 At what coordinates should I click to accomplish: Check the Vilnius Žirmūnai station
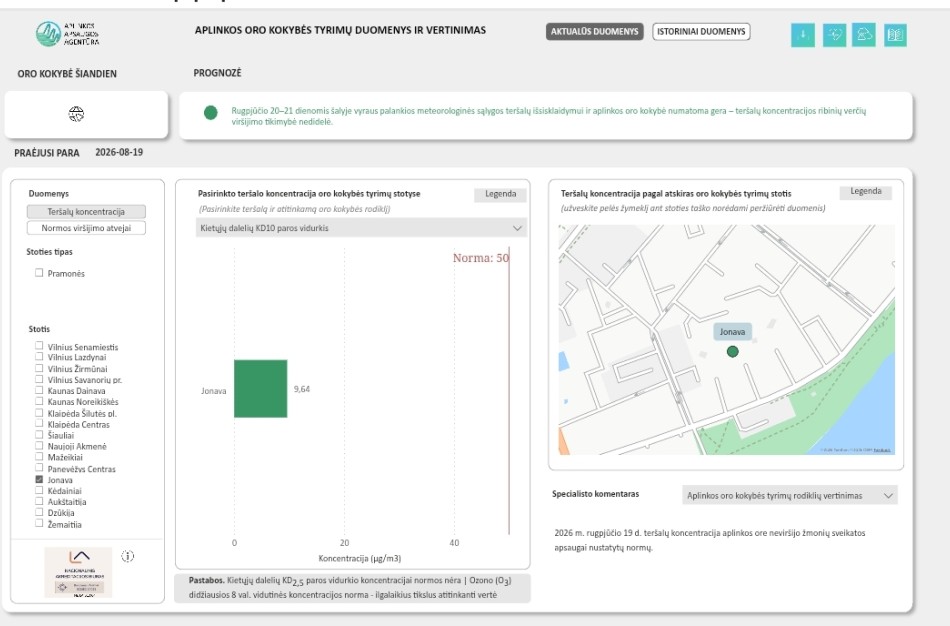(39, 368)
